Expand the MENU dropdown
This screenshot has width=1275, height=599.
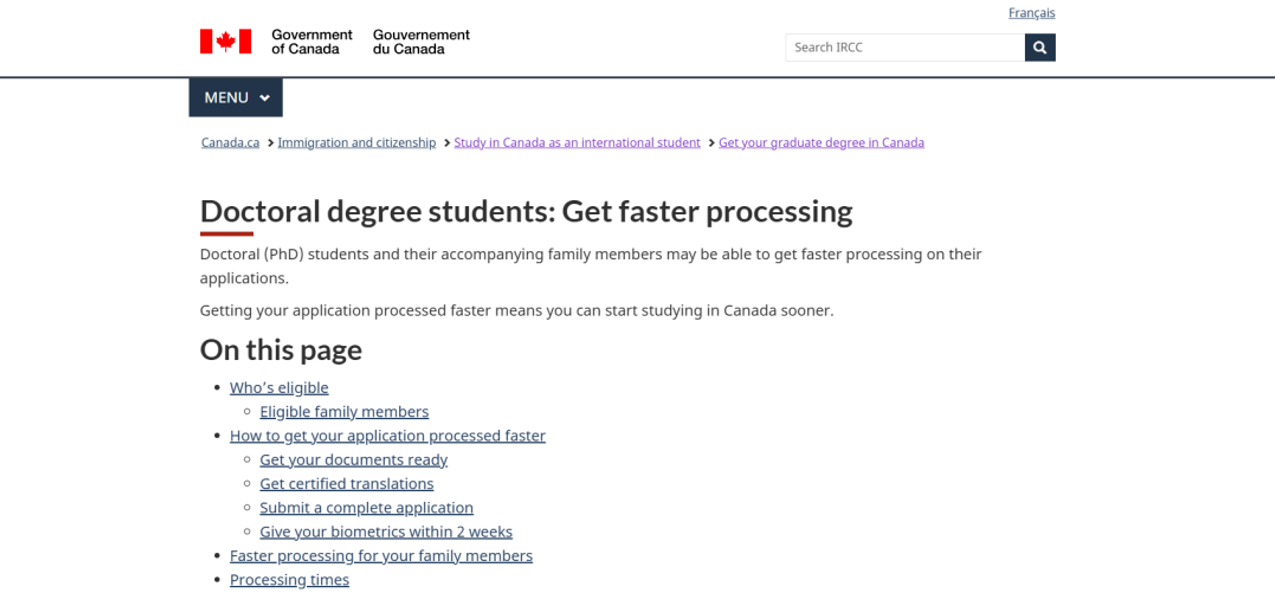(x=236, y=98)
